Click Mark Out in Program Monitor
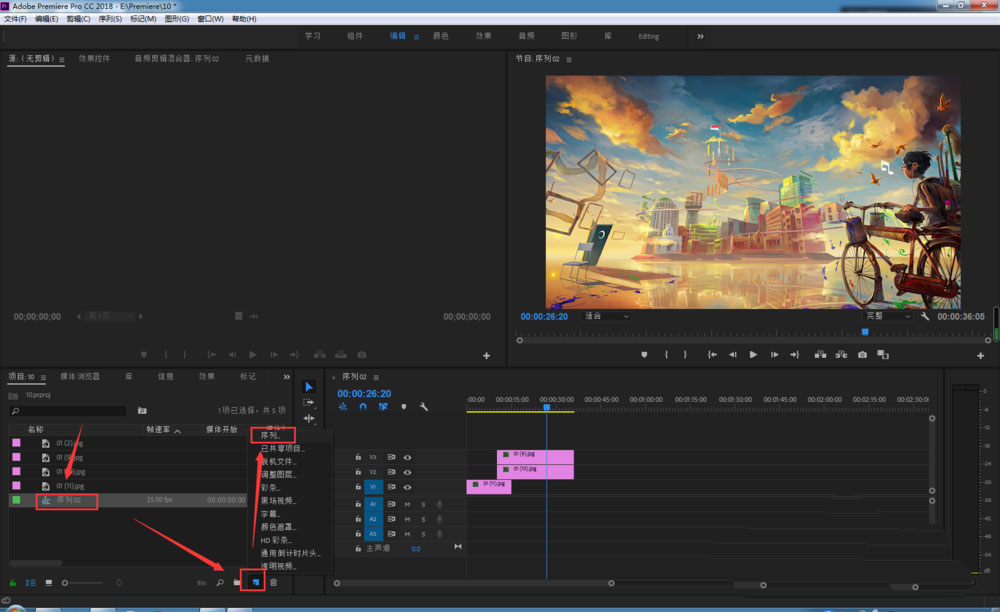The image size is (1000, 612). coord(686,354)
